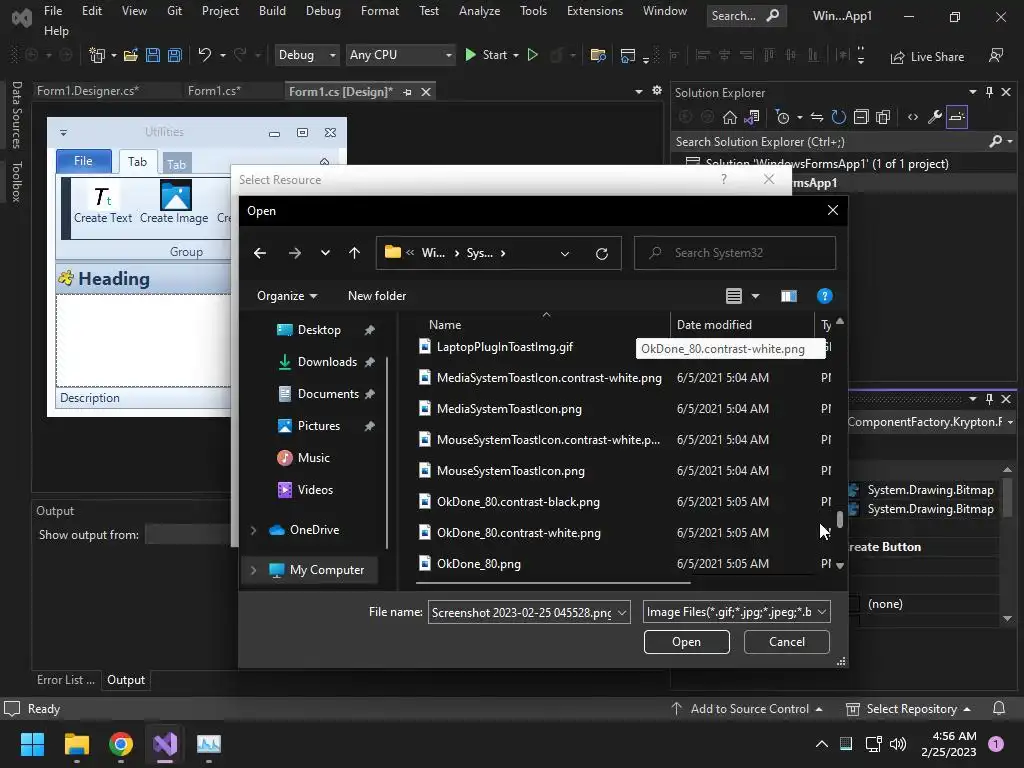Open the designer tab gear settings icon
The width and height of the screenshot is (1024, 768).
point(657,91)
